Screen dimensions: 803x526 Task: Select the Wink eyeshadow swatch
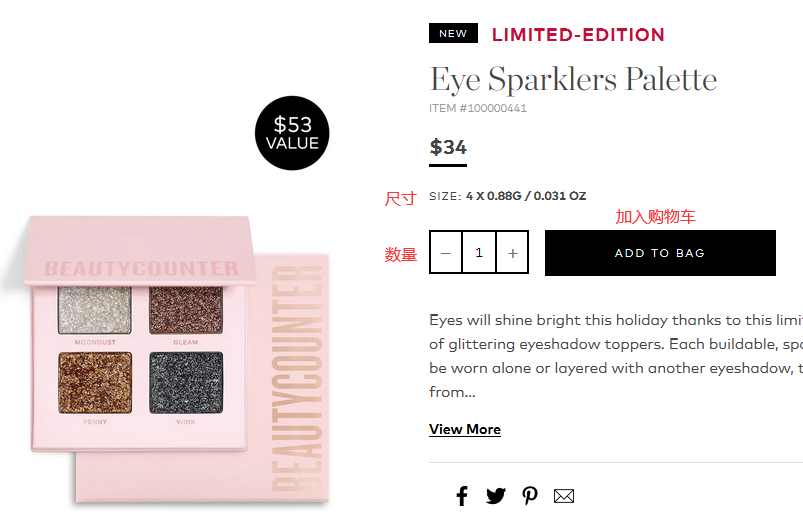[186, 383]
